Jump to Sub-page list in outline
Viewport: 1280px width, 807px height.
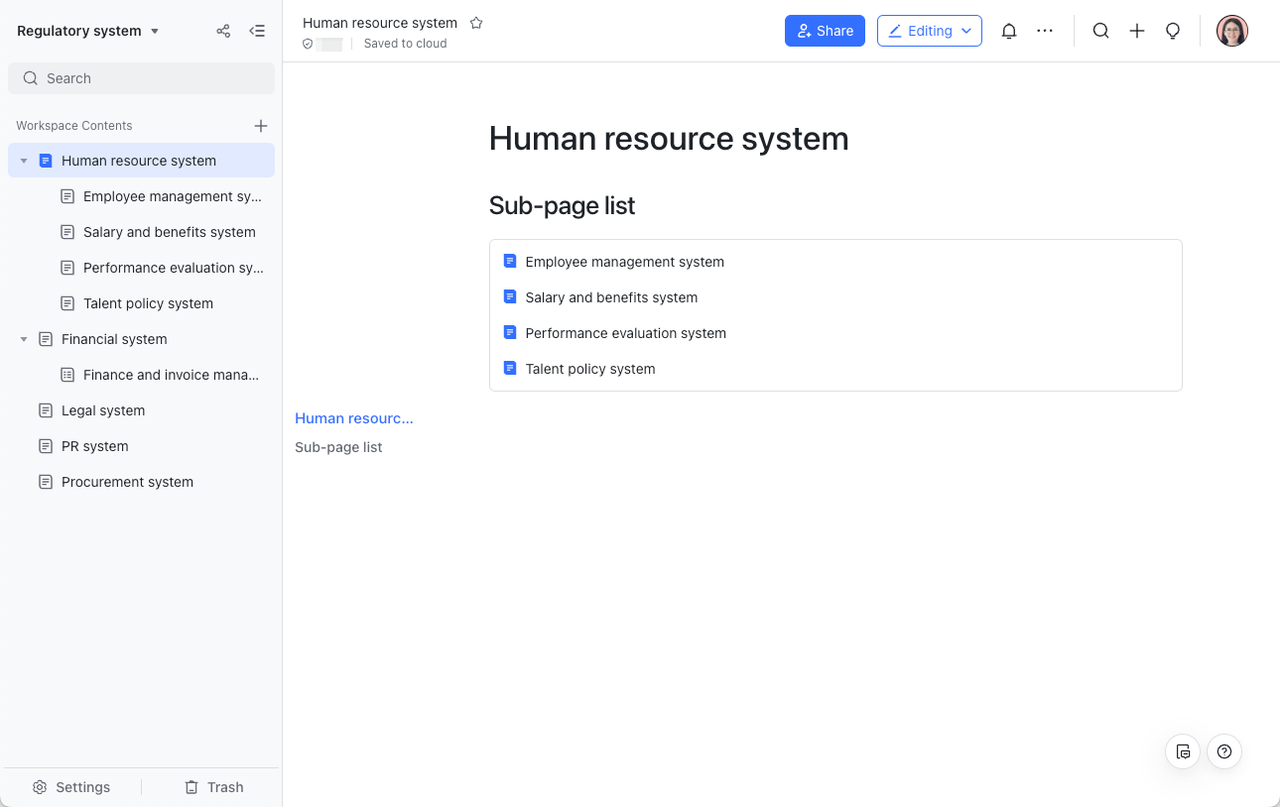pos(338,447)
